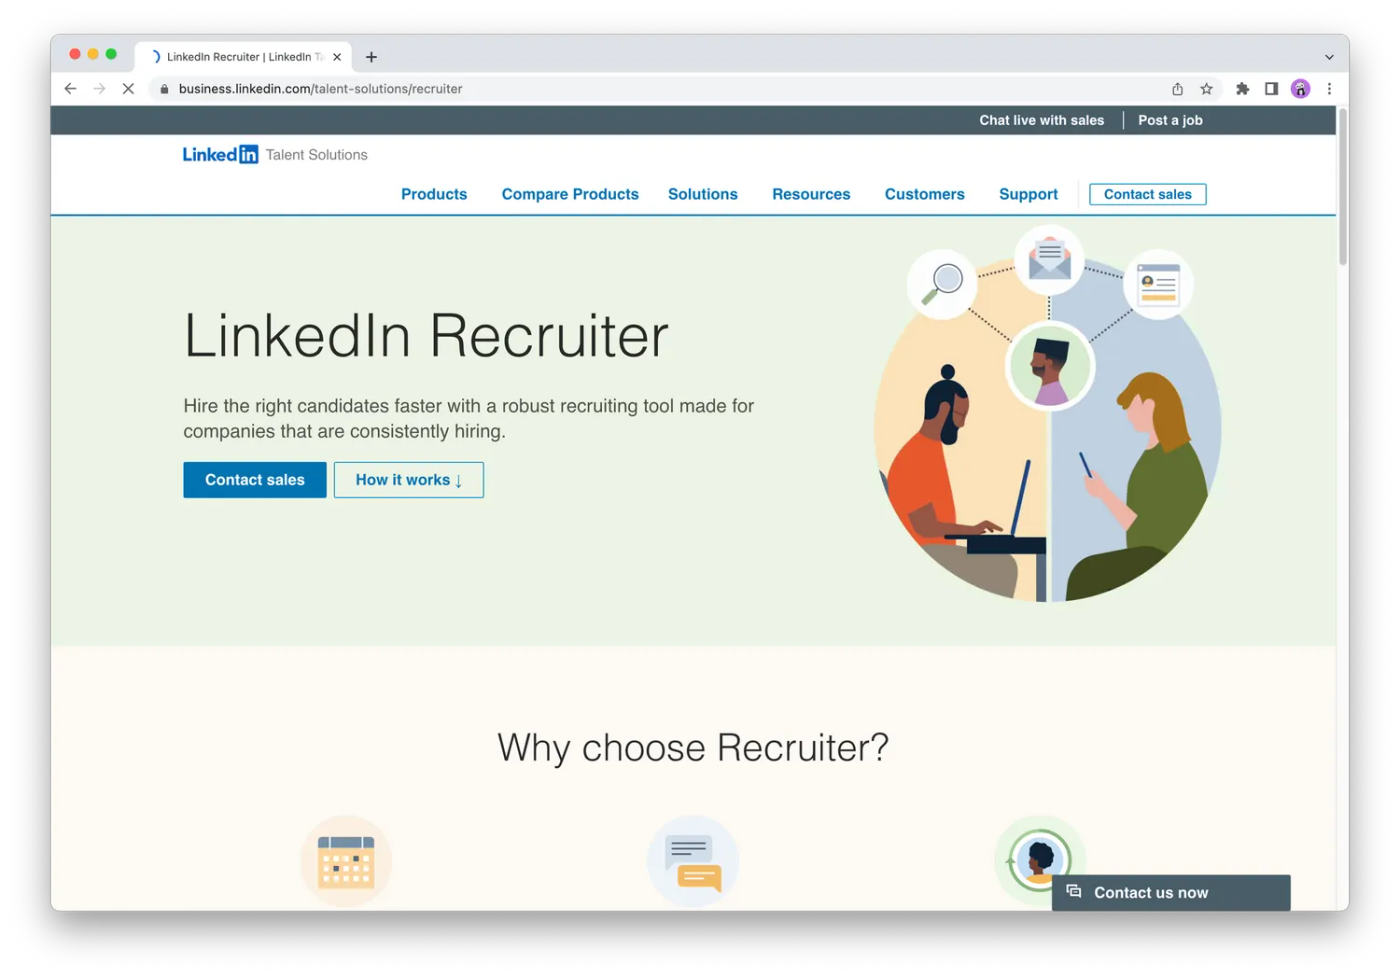The width and height of the screenshot is (1400, 978).
Task: Open a new tab with plus button
Action: [371, 57]
